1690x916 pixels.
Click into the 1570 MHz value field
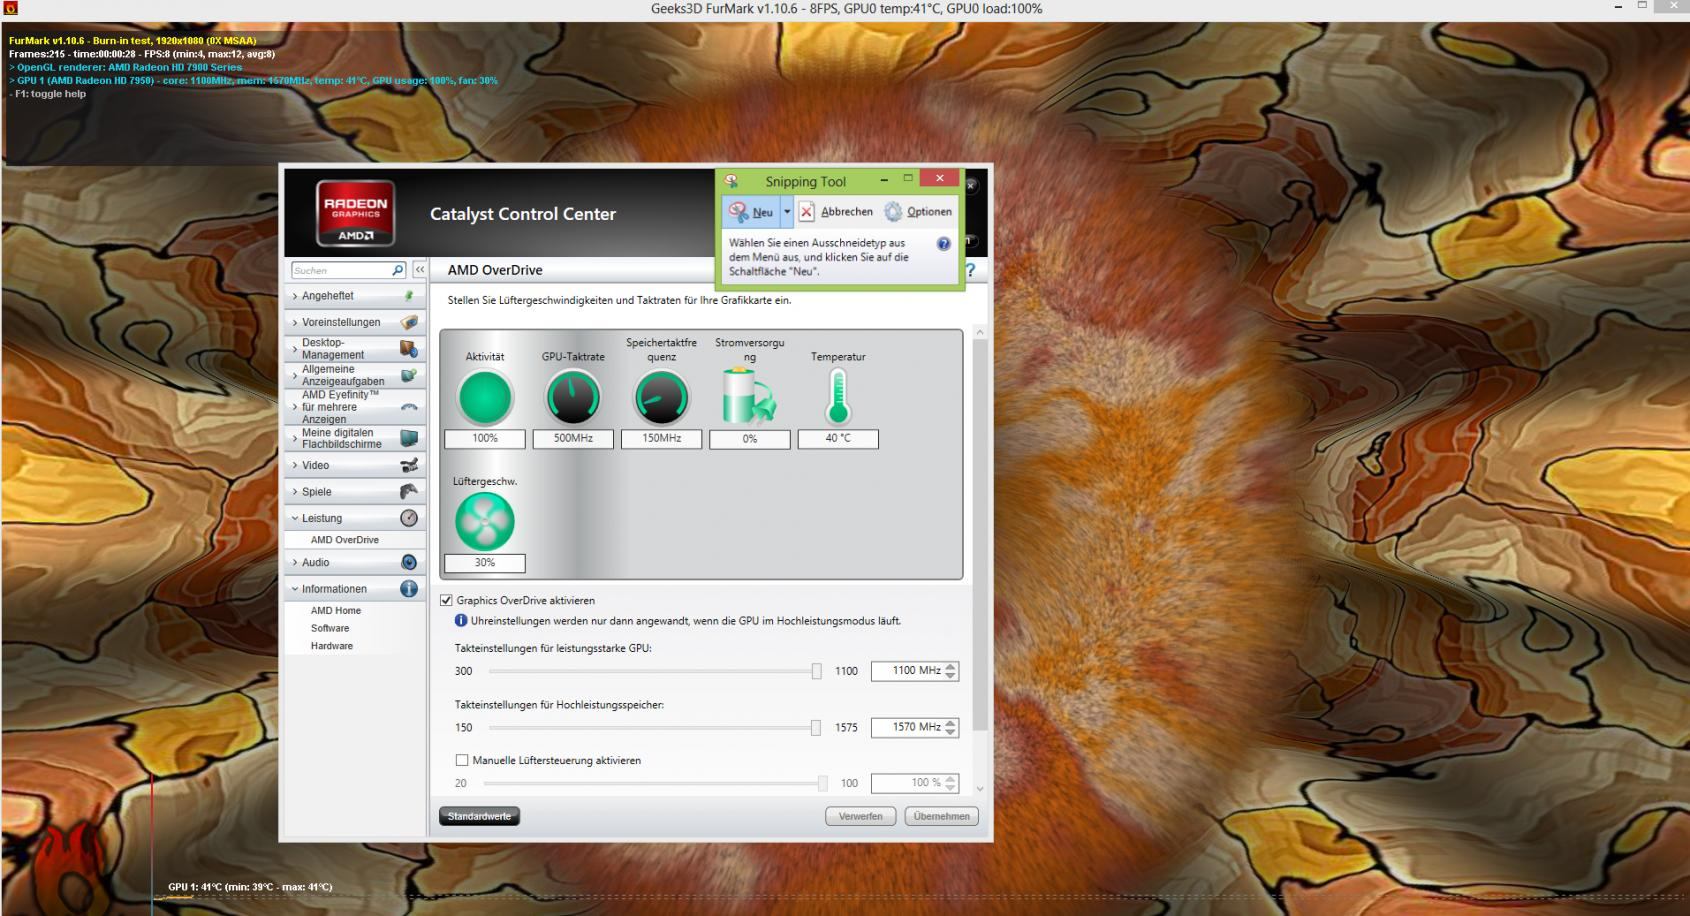coord(907,727)
